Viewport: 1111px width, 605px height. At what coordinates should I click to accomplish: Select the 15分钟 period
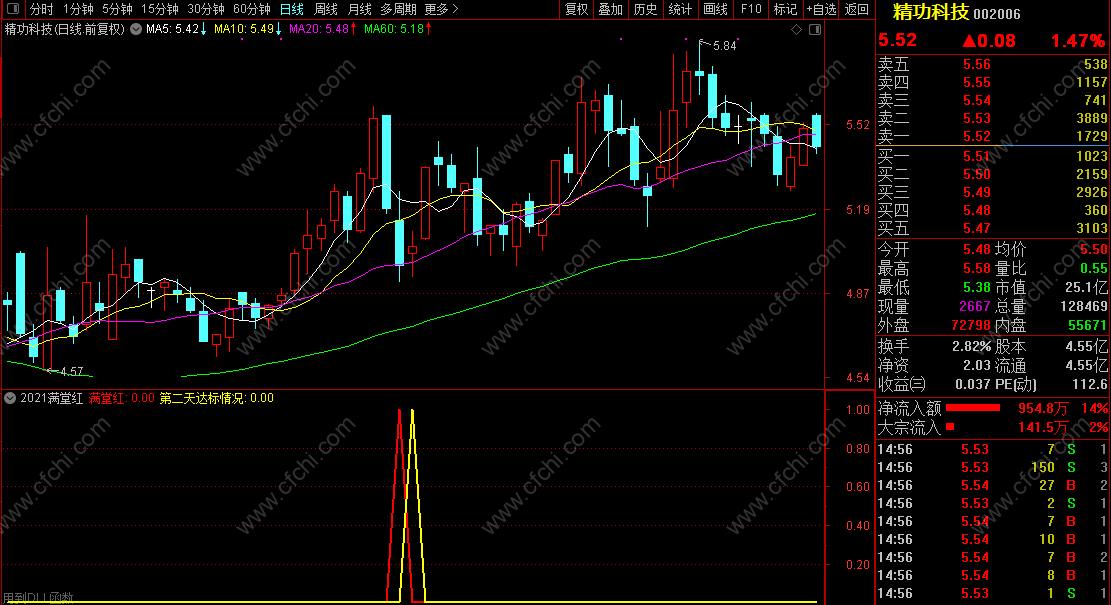click(159, 9)
